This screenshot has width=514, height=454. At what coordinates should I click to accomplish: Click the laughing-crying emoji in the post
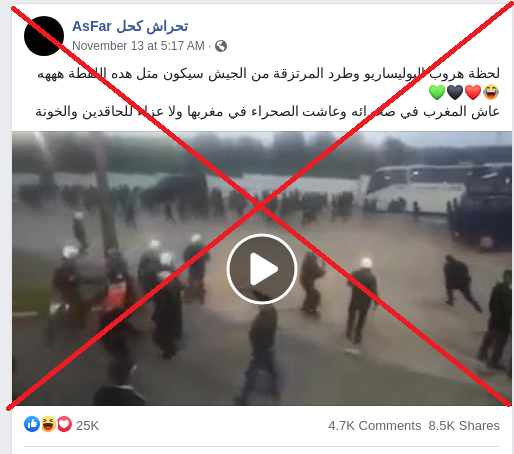click(491, 92)
